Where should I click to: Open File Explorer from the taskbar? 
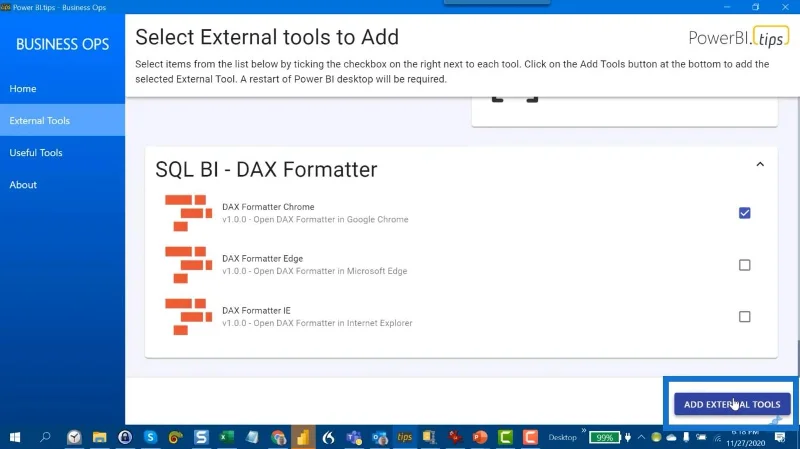click(x=99, y=437)
